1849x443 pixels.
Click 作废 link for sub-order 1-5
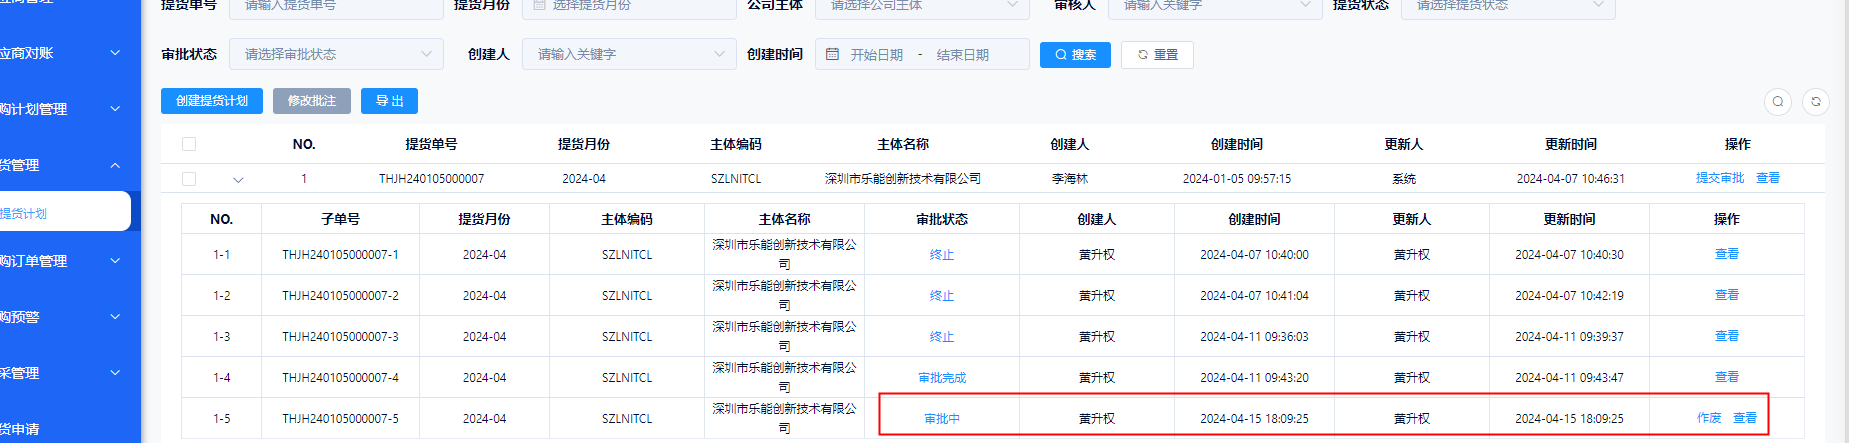pyautogui.click(x=1709, y=418)
